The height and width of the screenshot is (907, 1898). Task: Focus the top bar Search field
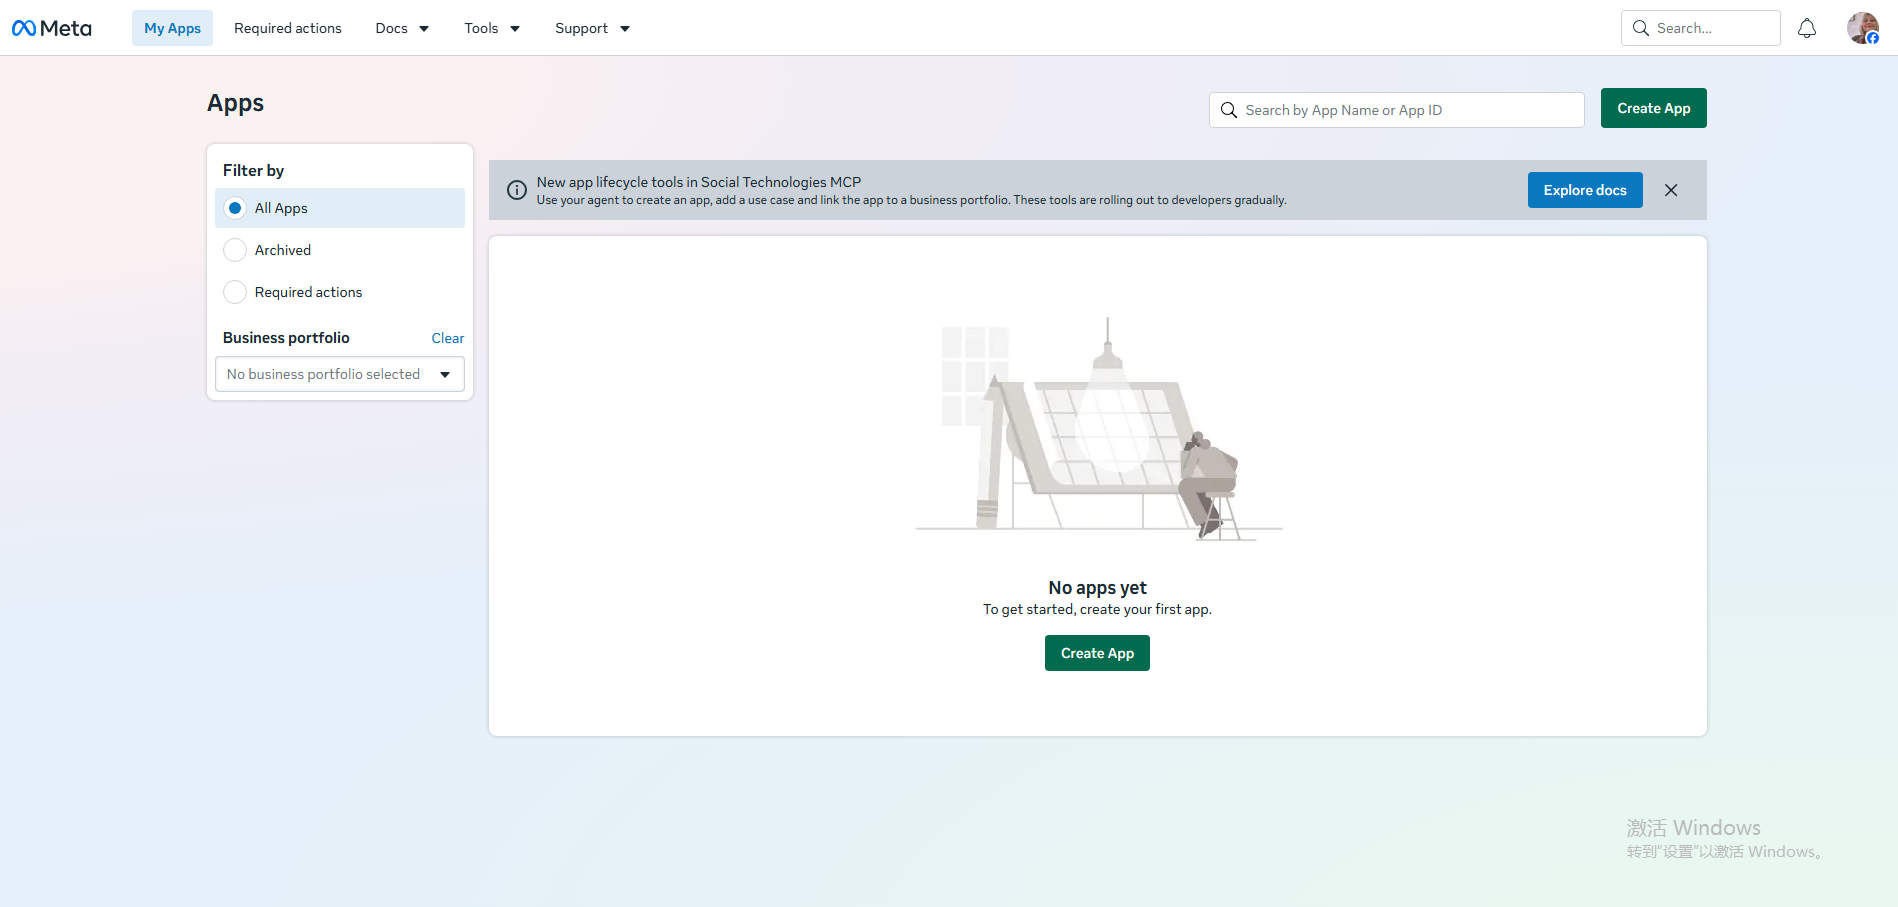click(1700, 28)
